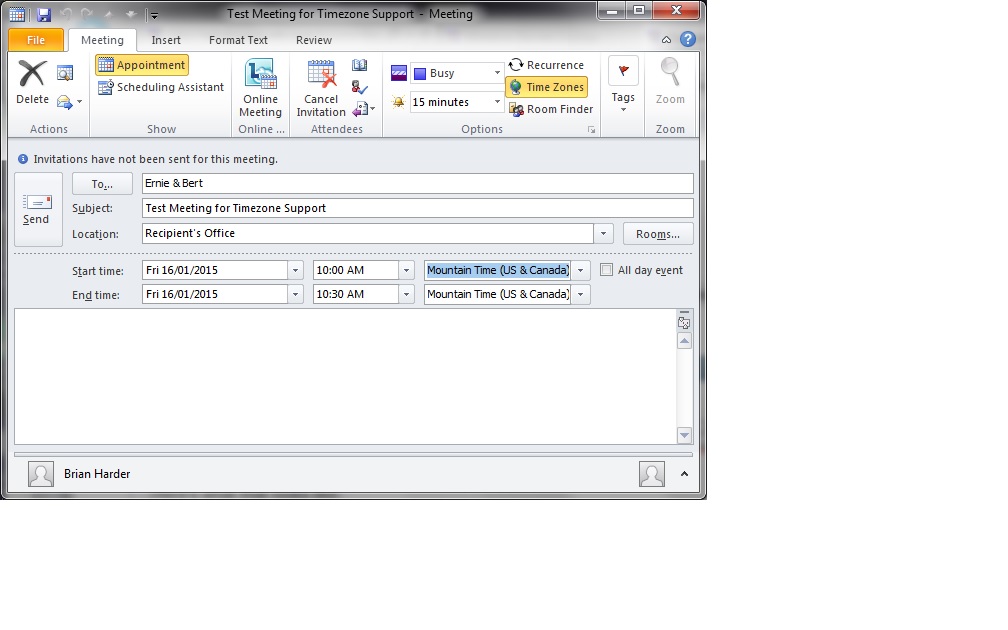This screenshot has height=630, width=1008.
Task: Open Scheduling Assistant view
Action: 160,87
